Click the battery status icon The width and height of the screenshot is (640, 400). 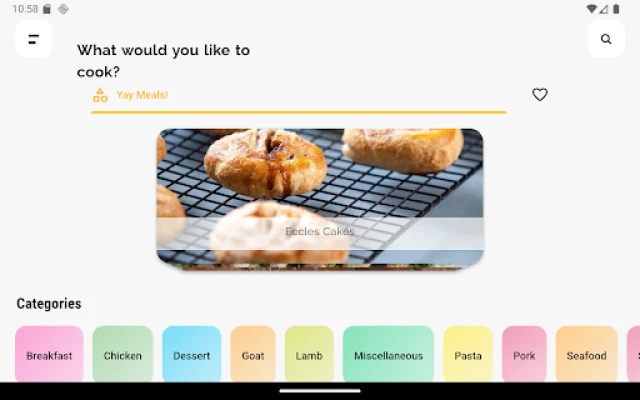tap(618, 9)
